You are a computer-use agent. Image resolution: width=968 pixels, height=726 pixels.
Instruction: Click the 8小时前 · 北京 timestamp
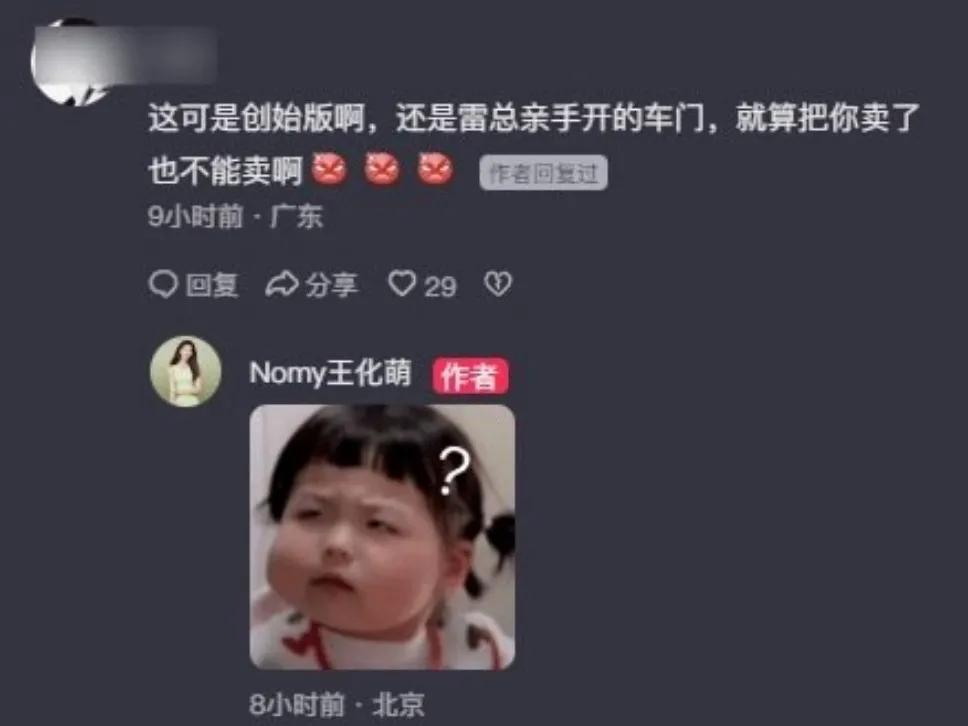click(x=337, y=704)
